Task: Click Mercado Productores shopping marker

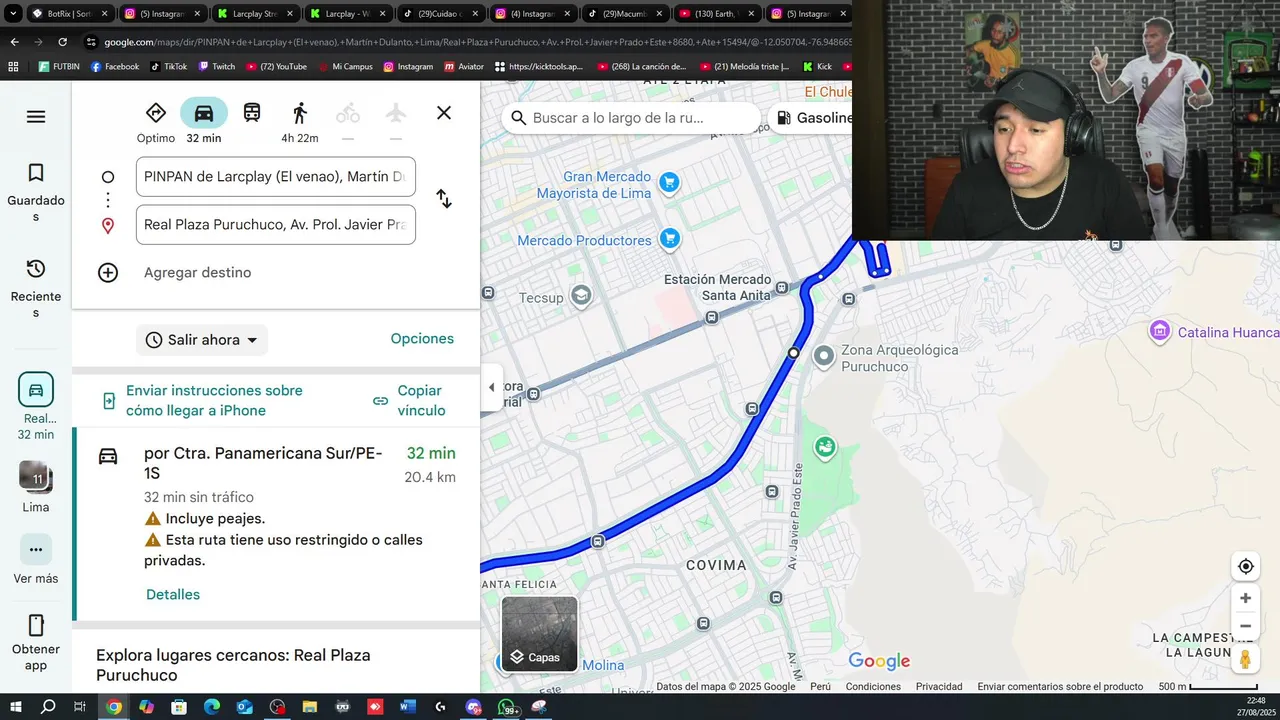Action: (x=670, y=238)
